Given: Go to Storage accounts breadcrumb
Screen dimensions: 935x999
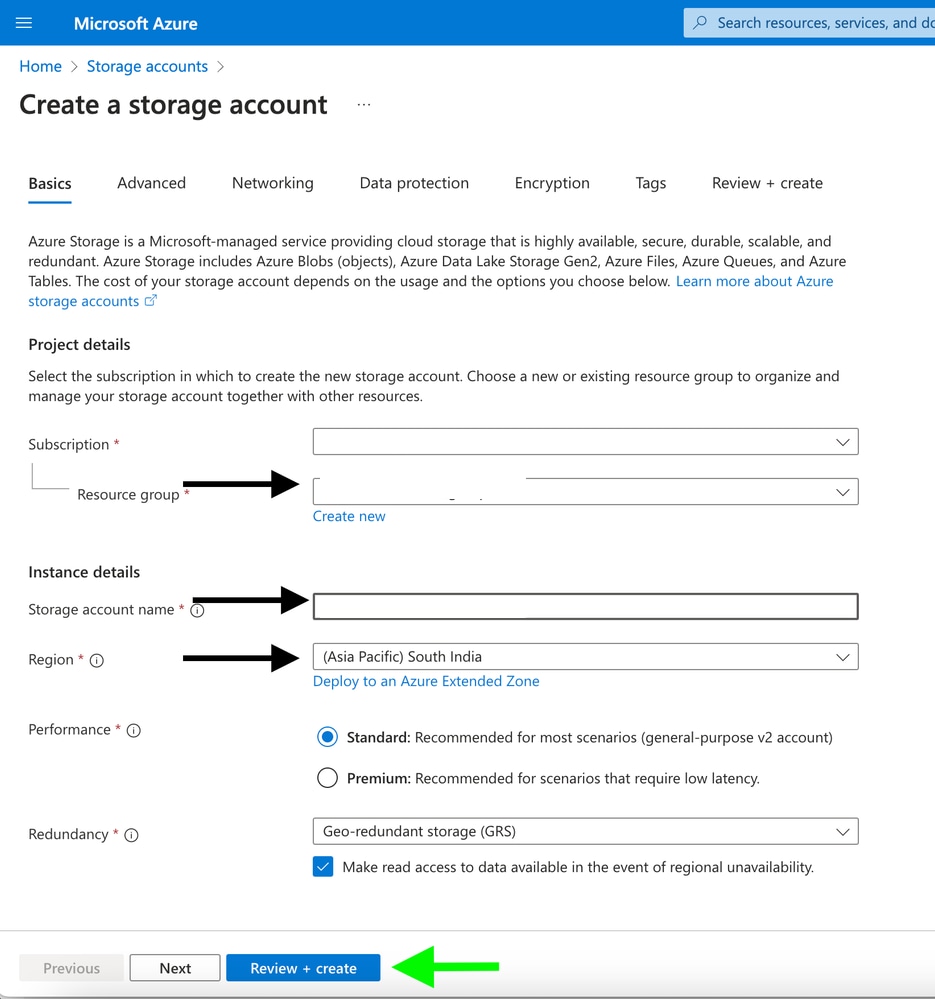Looking at the screenshot, I should tap(147, 66).
